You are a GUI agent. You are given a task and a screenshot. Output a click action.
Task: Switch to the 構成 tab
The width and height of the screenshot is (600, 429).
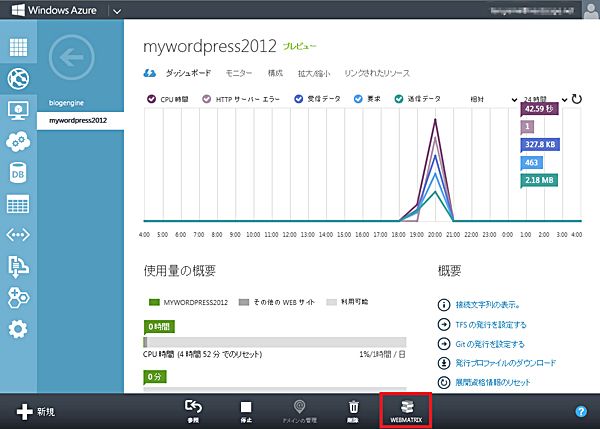click(x=275, y=73)
